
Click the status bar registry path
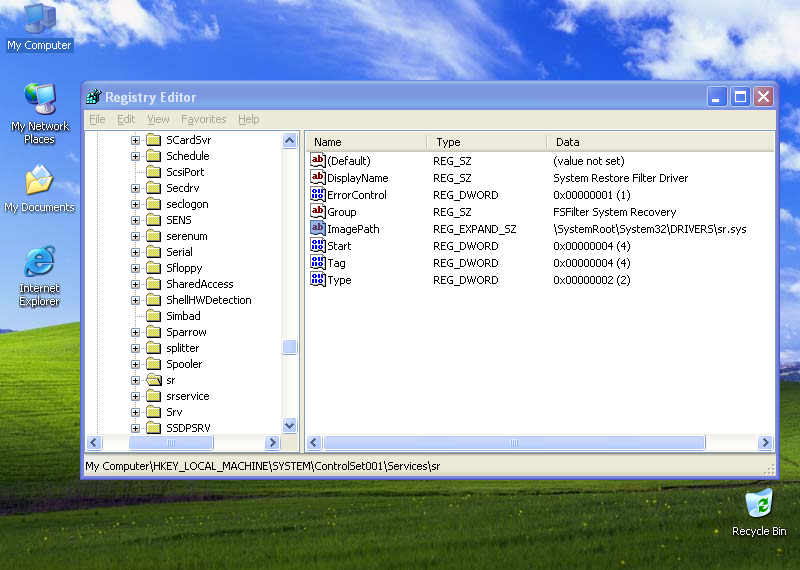262,466
